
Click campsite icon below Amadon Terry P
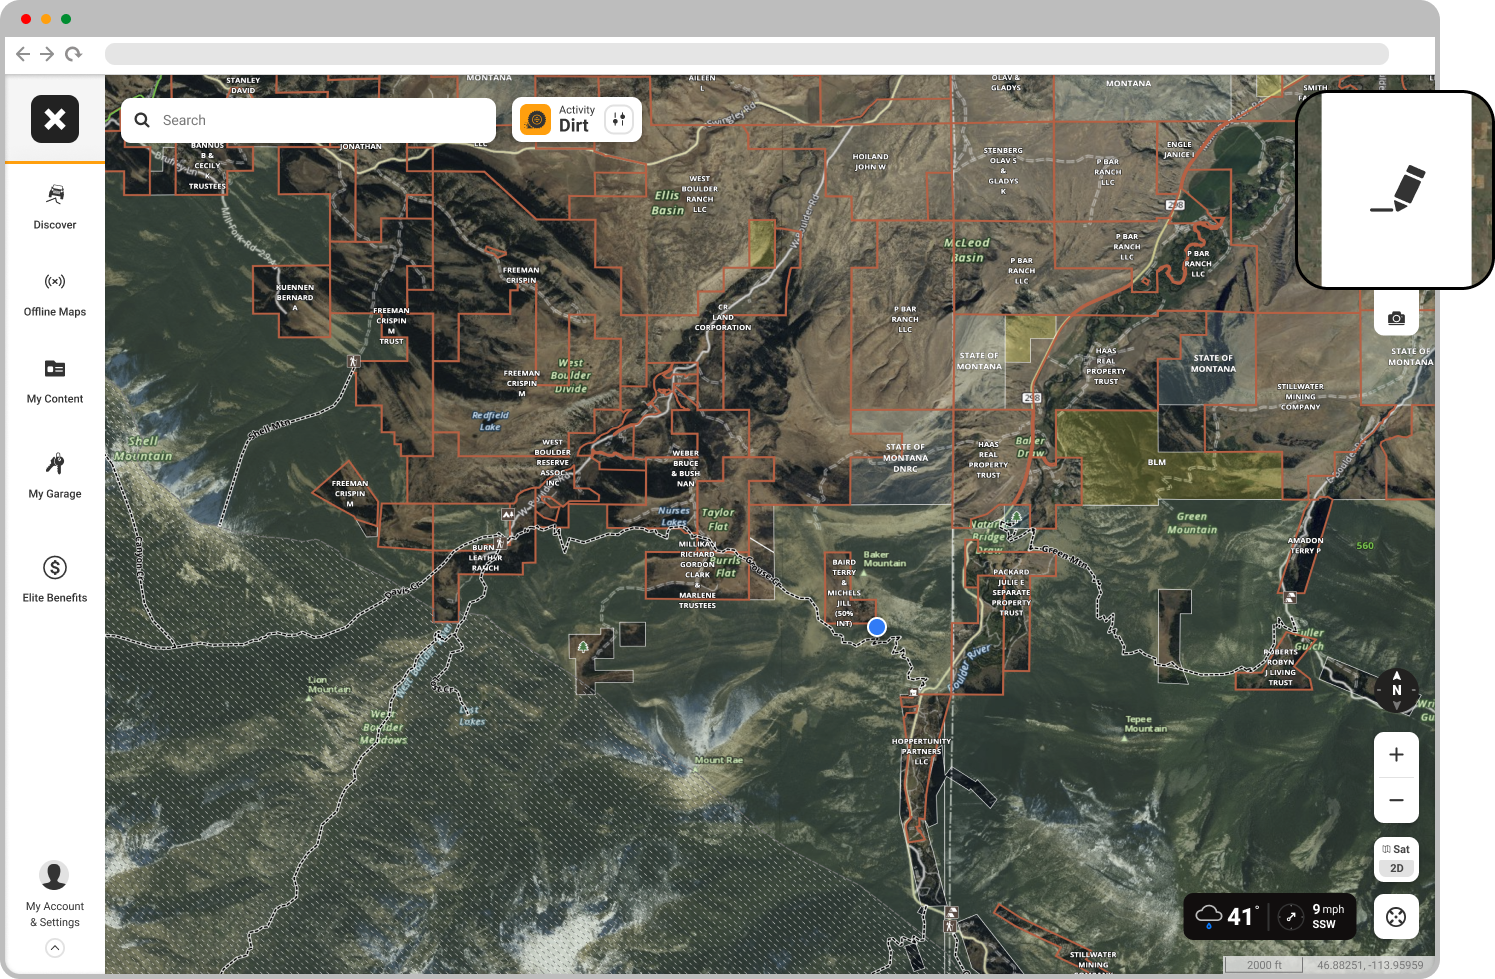1291,597
